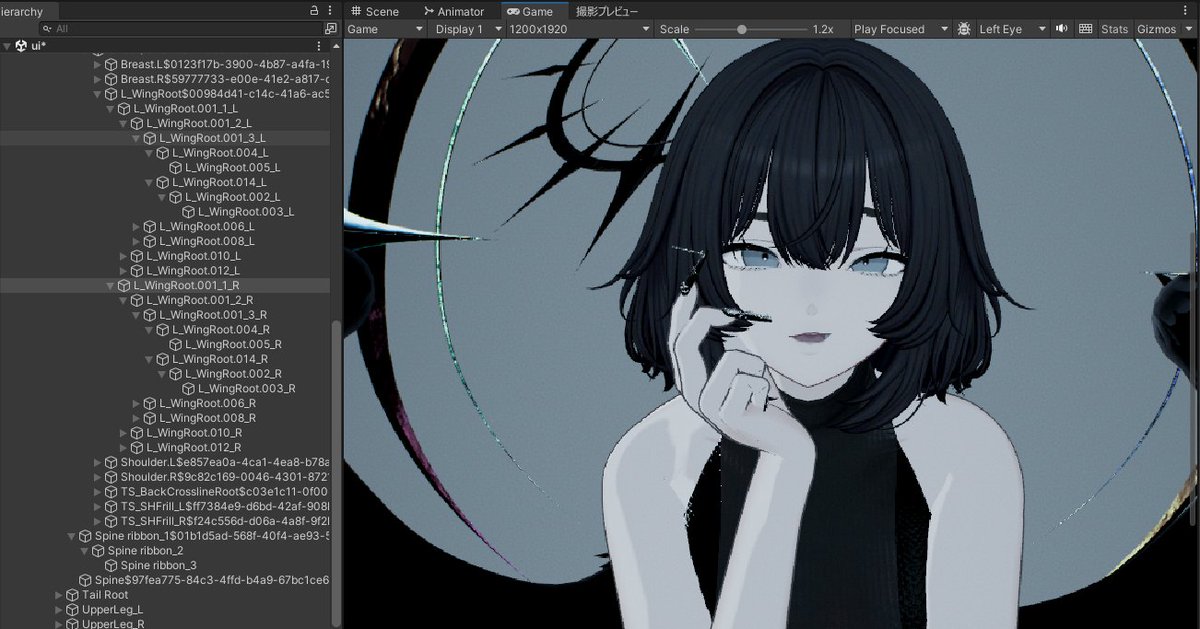Collapse L_WingRoot.014_R tree node
The width and height of the screenshot is (1200, 629).
coord(149,359)
